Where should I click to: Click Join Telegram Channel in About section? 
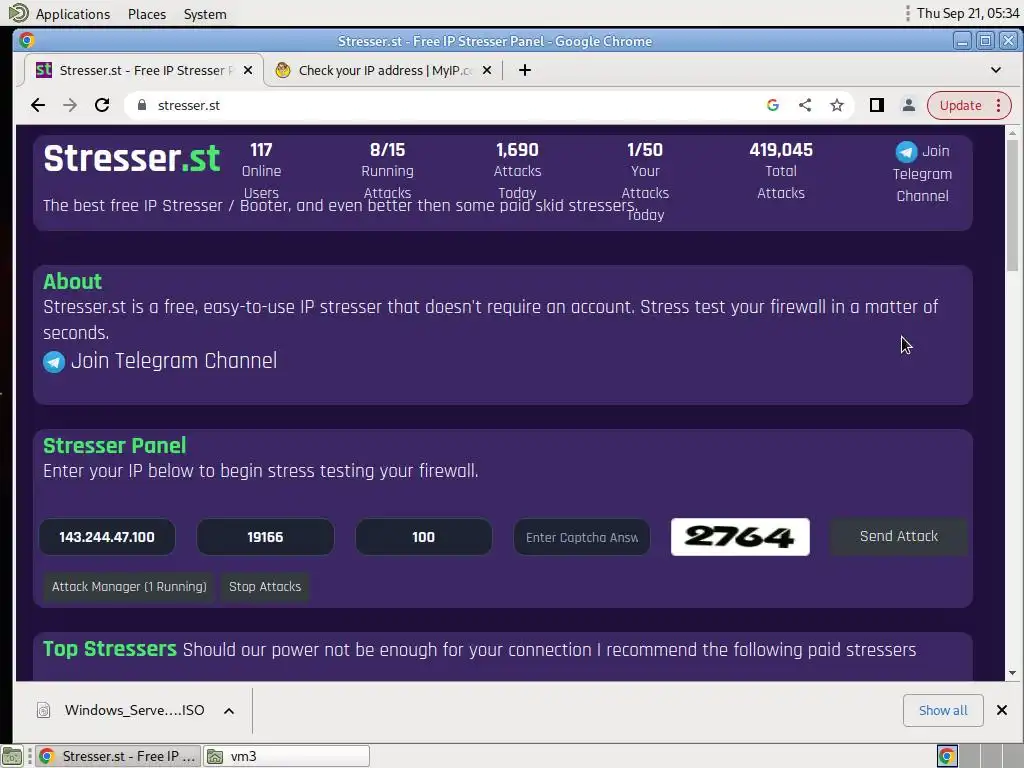[x=174, y=360]
